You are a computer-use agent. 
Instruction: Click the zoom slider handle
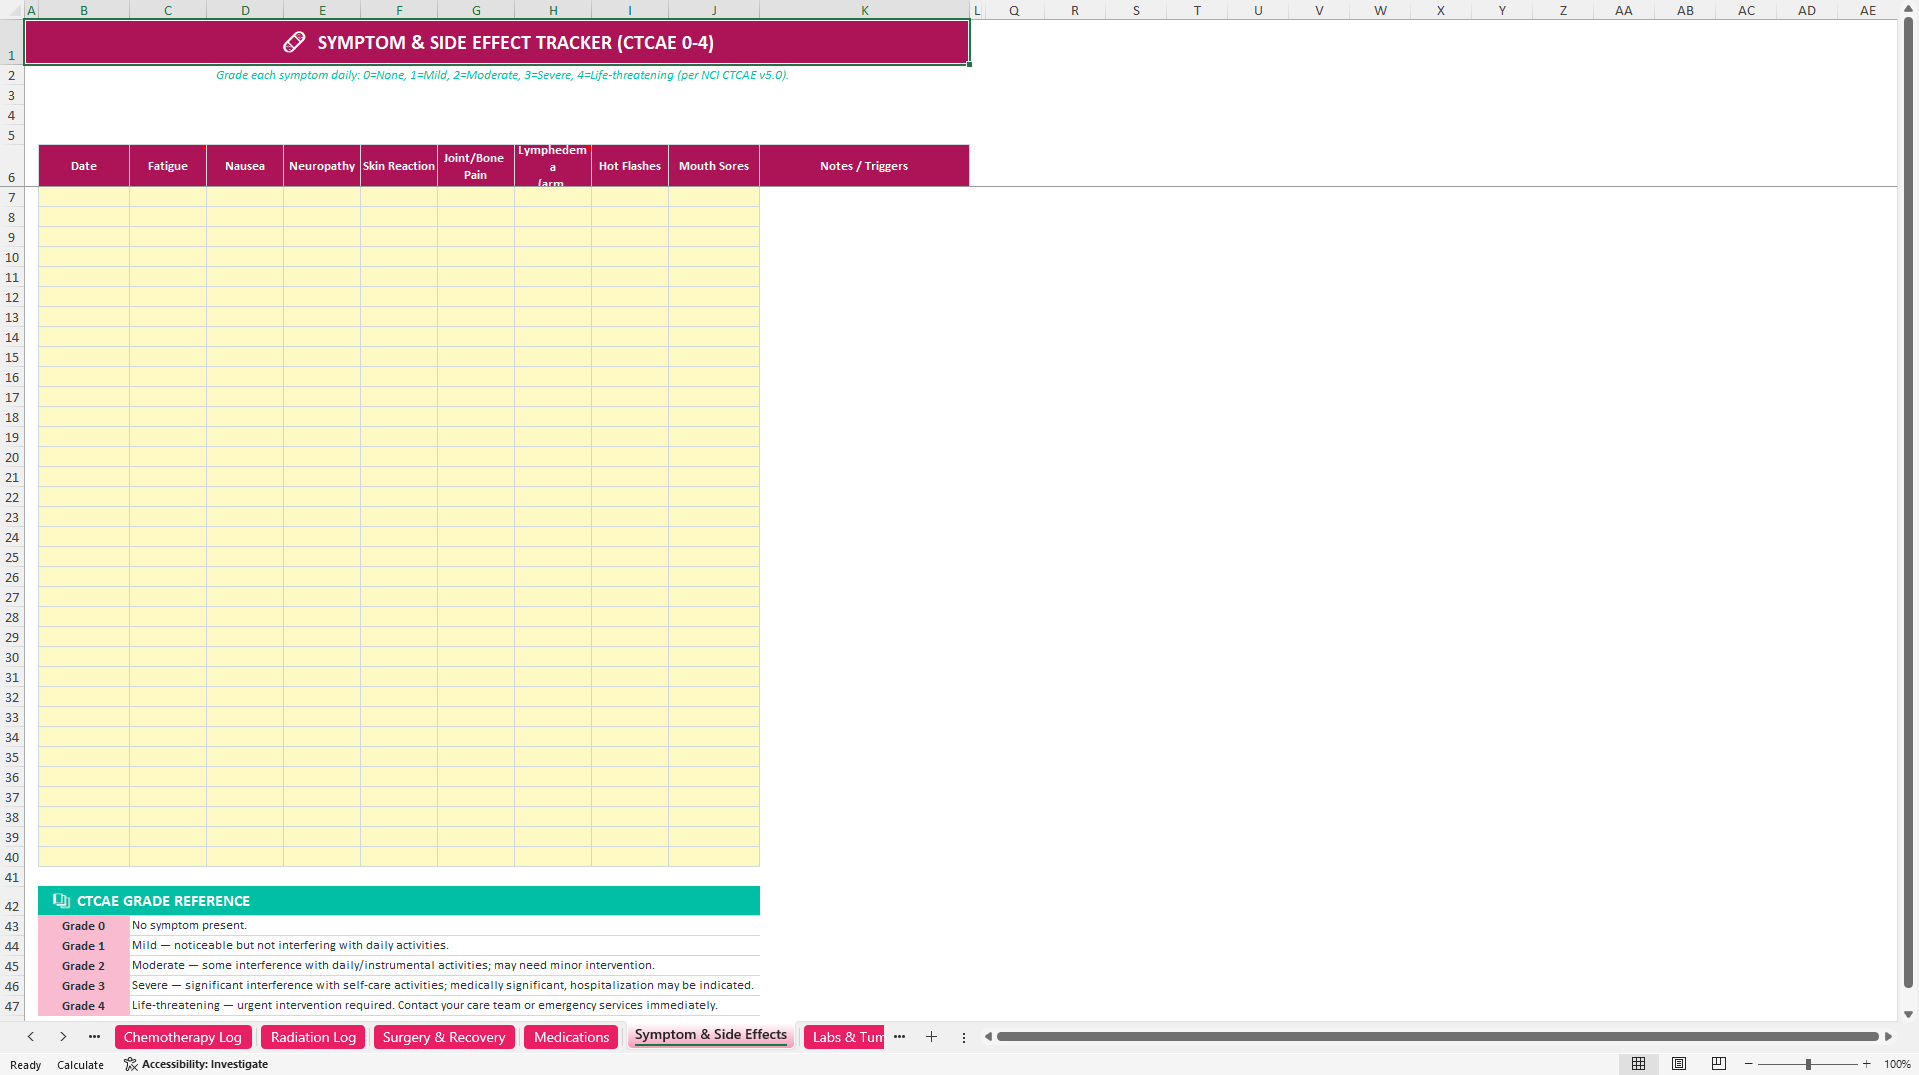coord(1808,1064)
